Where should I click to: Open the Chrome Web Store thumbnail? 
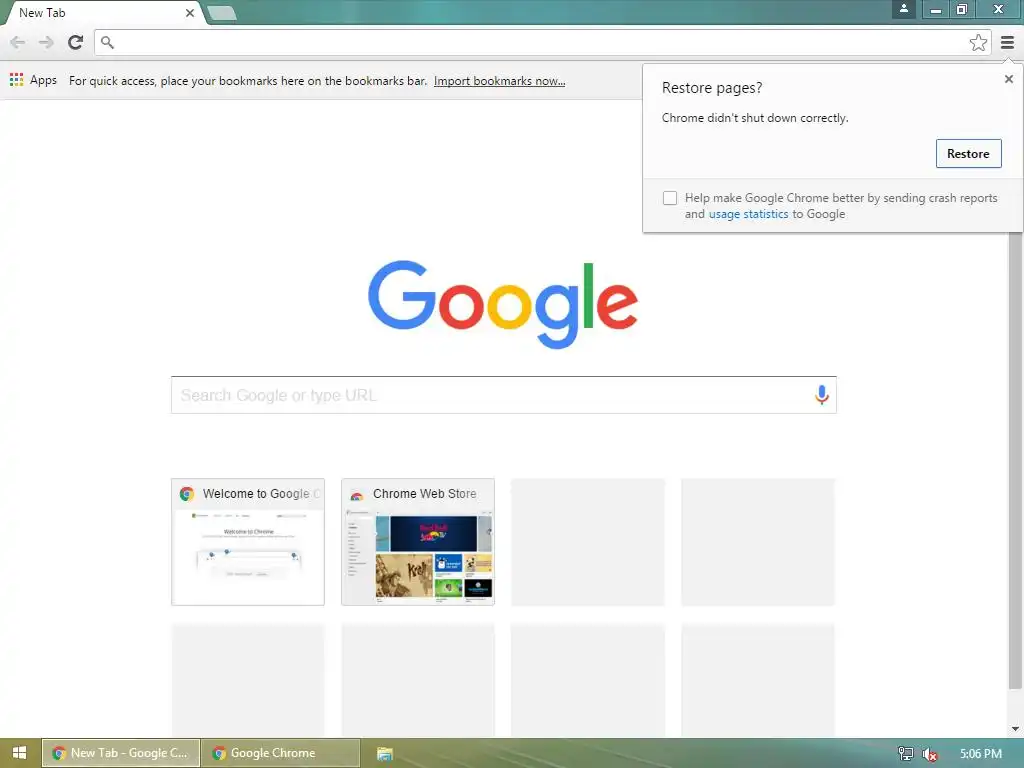click(x=418, y=542)
